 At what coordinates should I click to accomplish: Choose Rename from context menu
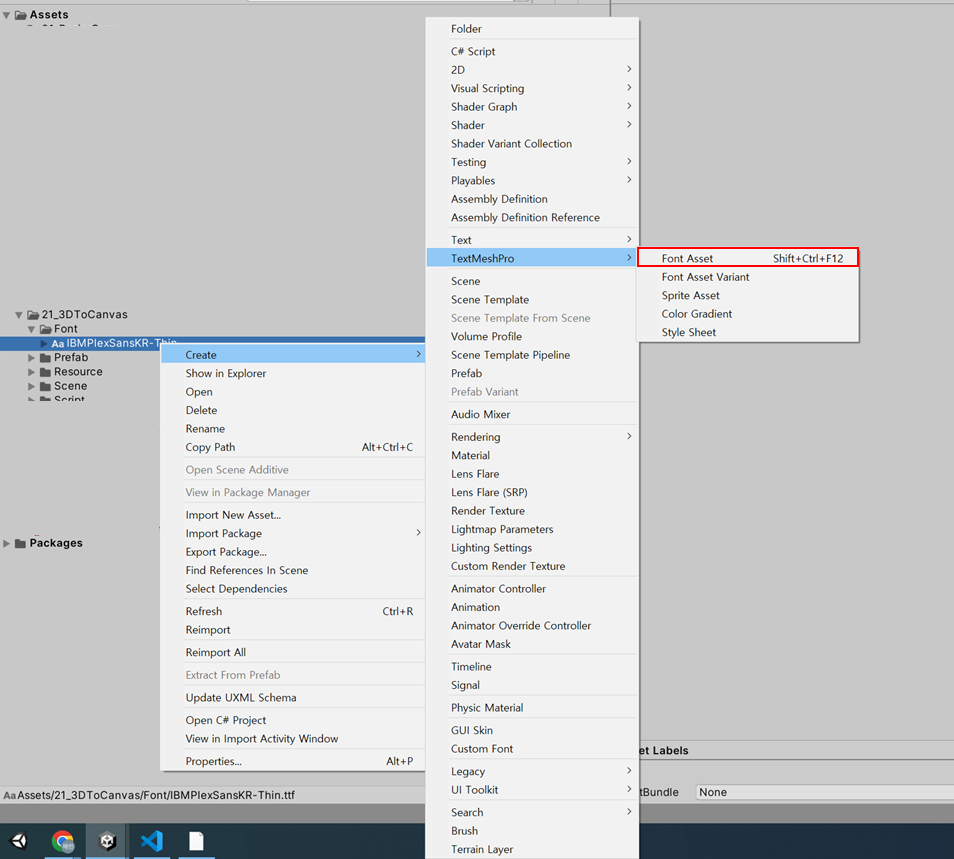click(293, 429)
